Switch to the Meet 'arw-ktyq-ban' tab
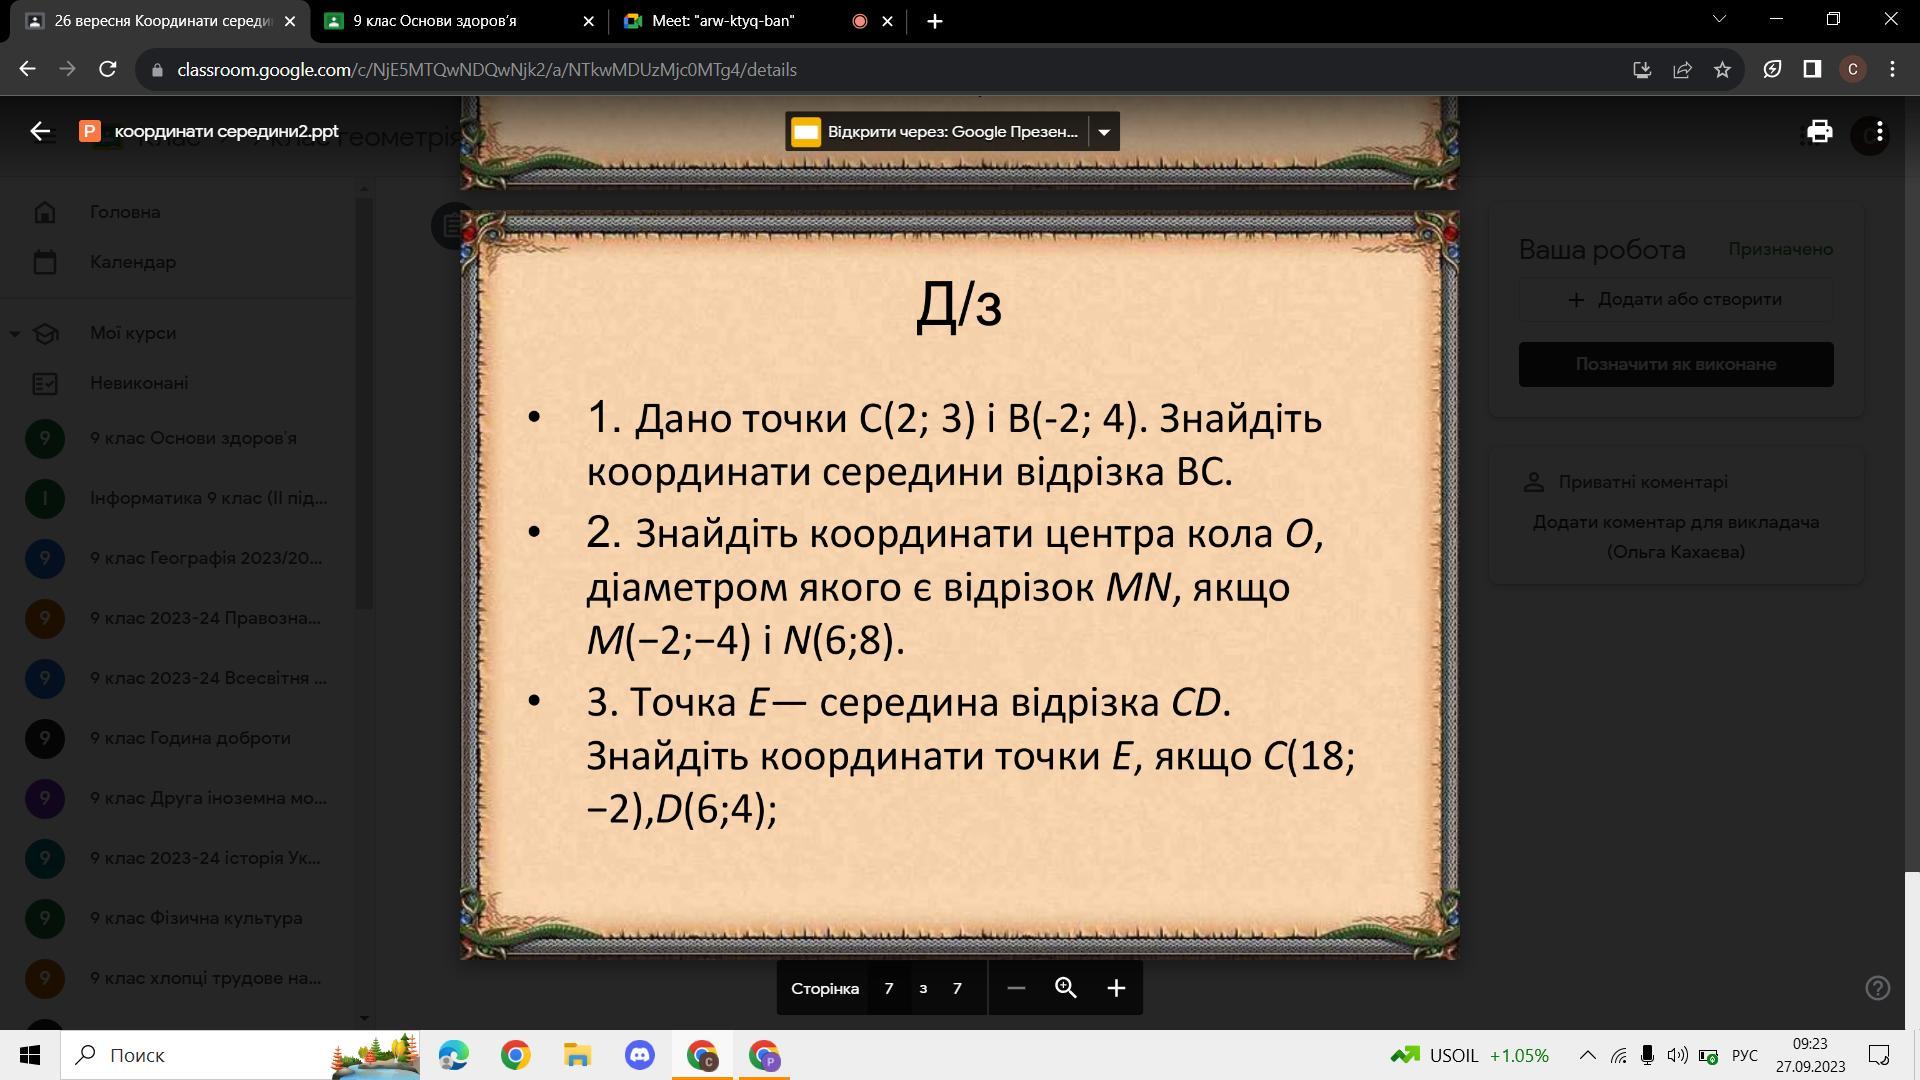The image size is (1920, 1080). [x=723, y=21]
